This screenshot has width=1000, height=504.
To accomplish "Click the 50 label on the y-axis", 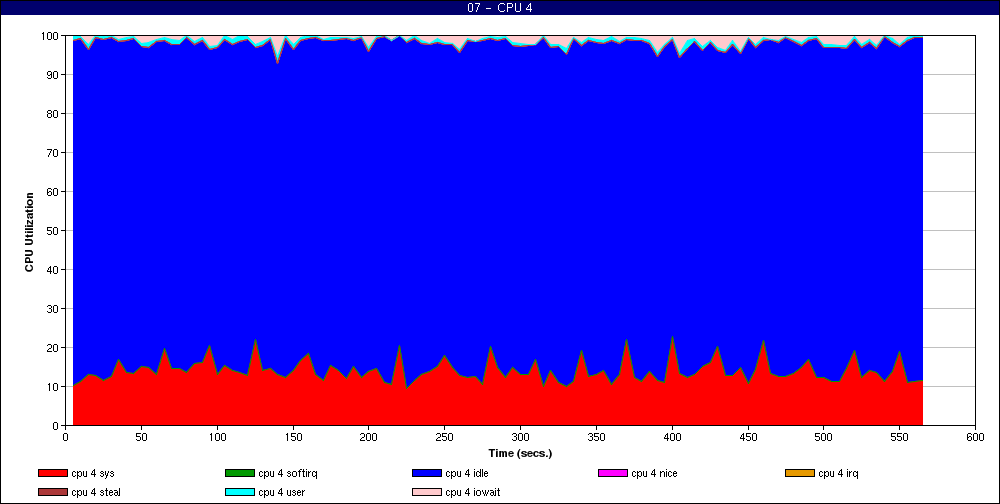I will [51, 231].
